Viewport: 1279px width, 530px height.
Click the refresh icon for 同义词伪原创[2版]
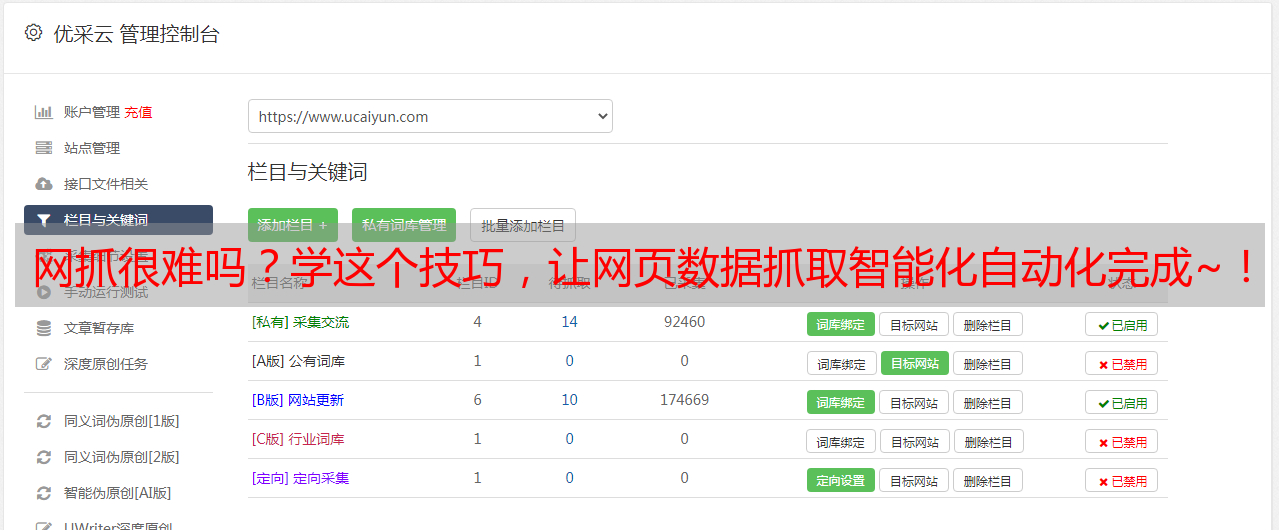(43, 457)
